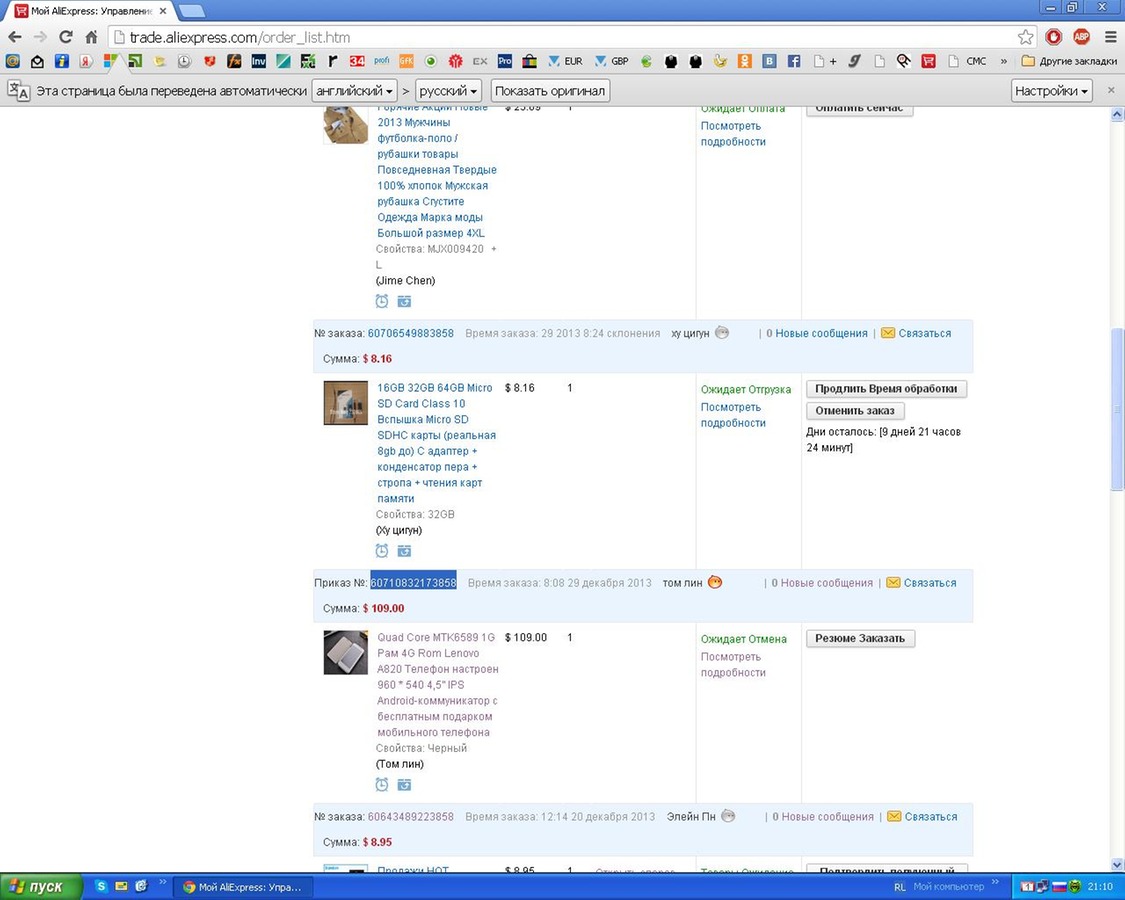Click the envelope icon beside Связаться for order 60706549883858
Image resolution: width=1125 pixels, height=900 pixels.
click(x=888, y=333)
